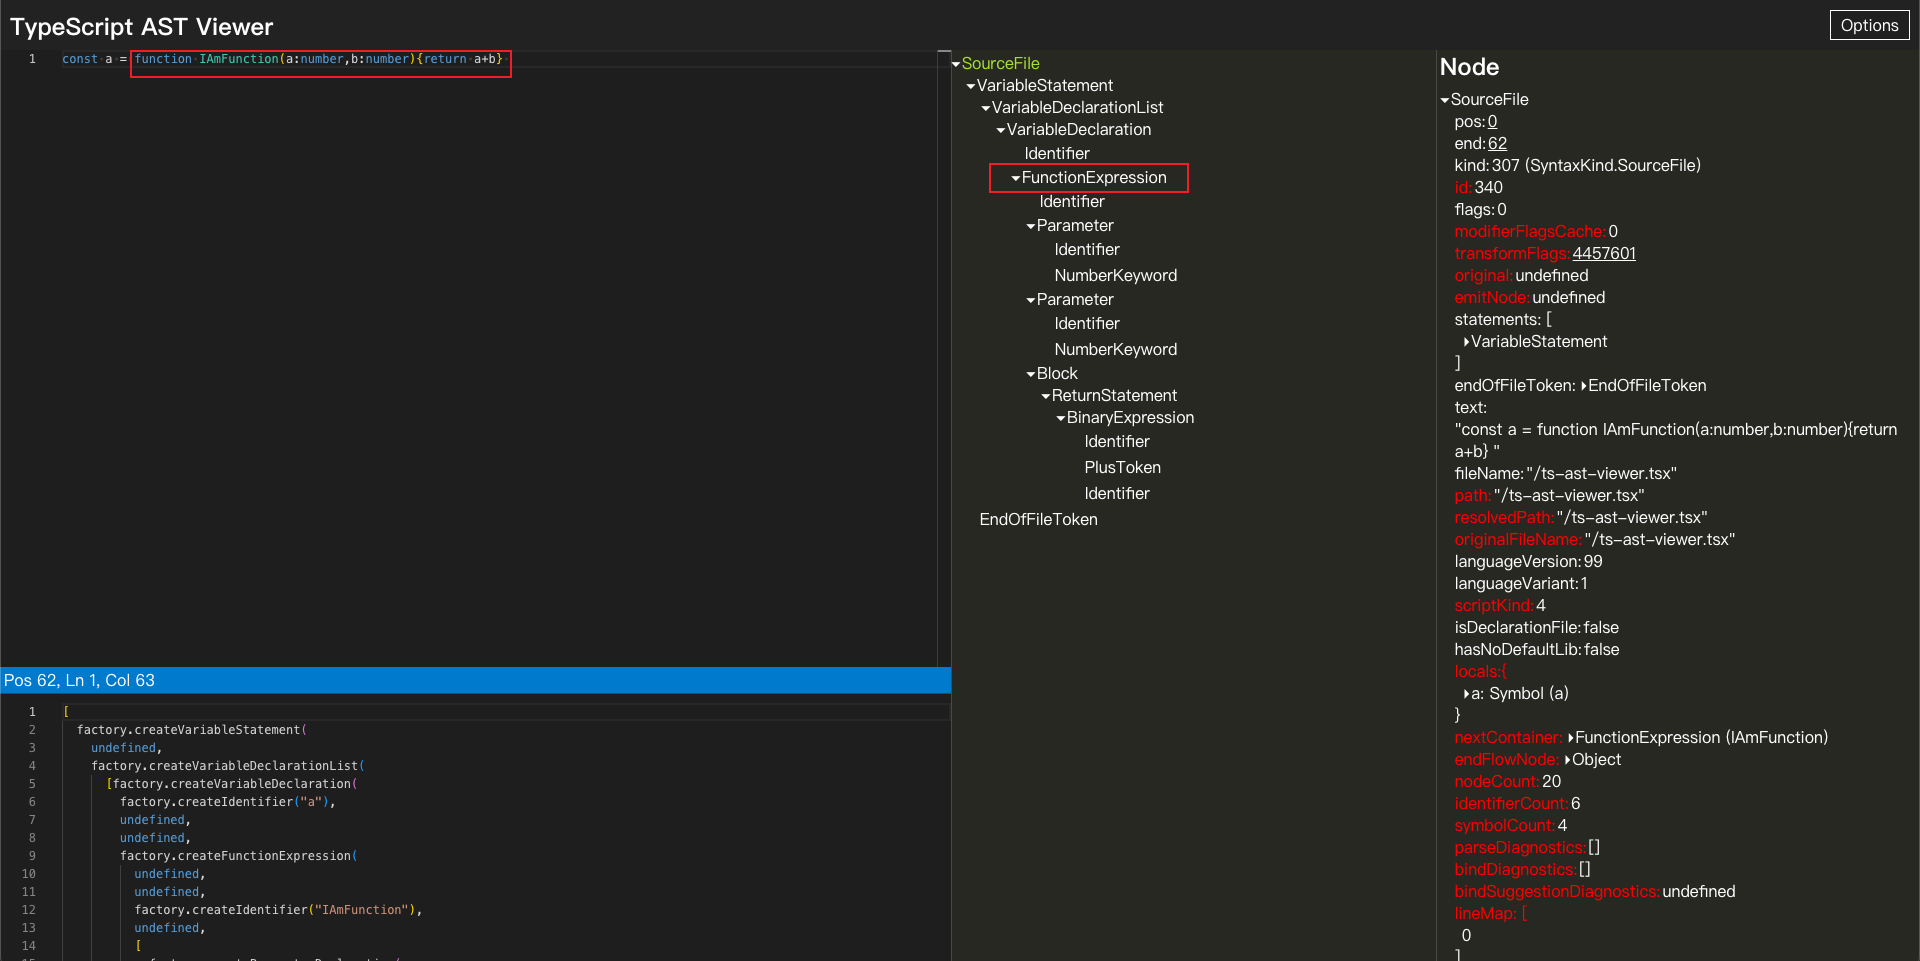
Task: Select the PlusToken tree item
Action: [1122, 467]
